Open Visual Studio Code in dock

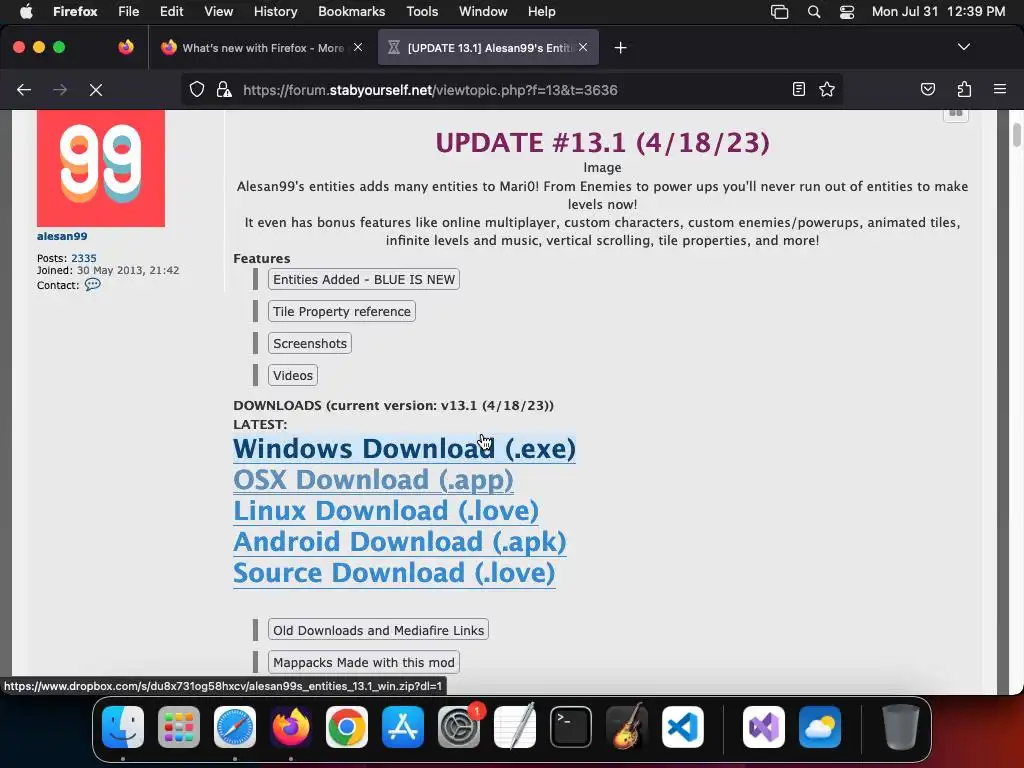683,727
